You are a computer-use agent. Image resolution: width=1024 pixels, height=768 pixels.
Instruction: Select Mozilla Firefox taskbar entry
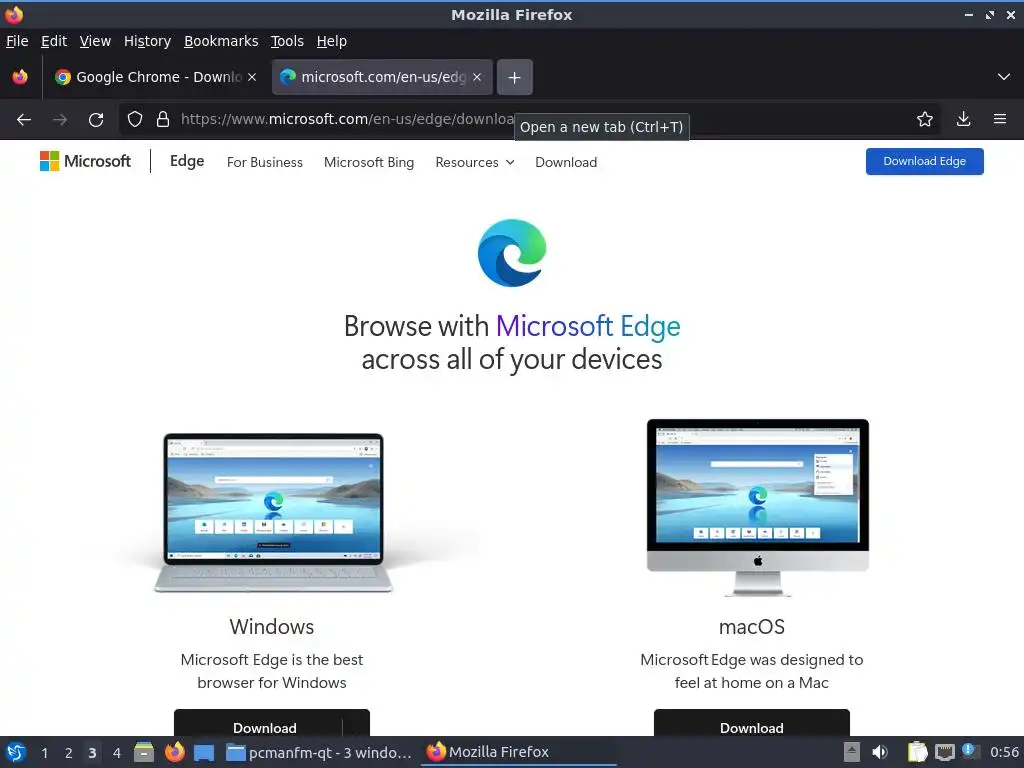(x=520, y=752)
